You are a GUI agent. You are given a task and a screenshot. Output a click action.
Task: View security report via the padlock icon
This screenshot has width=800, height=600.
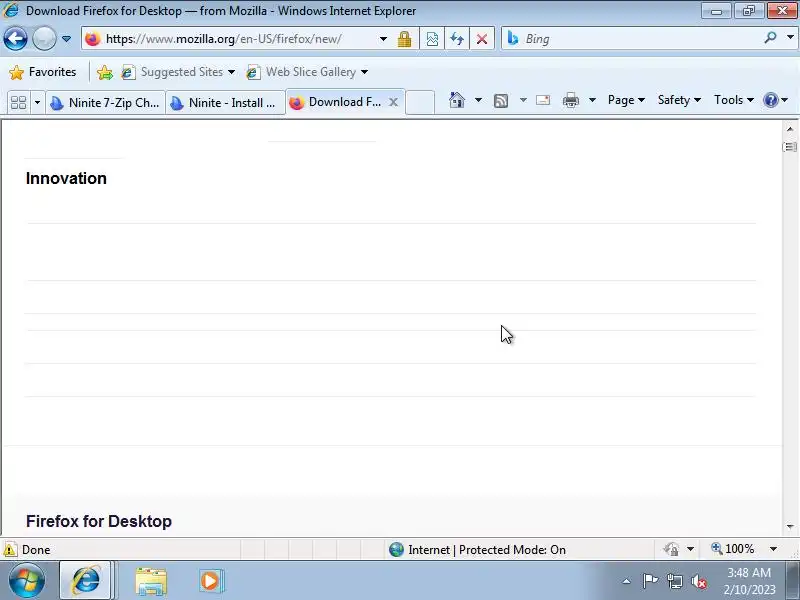pos(404,39)
